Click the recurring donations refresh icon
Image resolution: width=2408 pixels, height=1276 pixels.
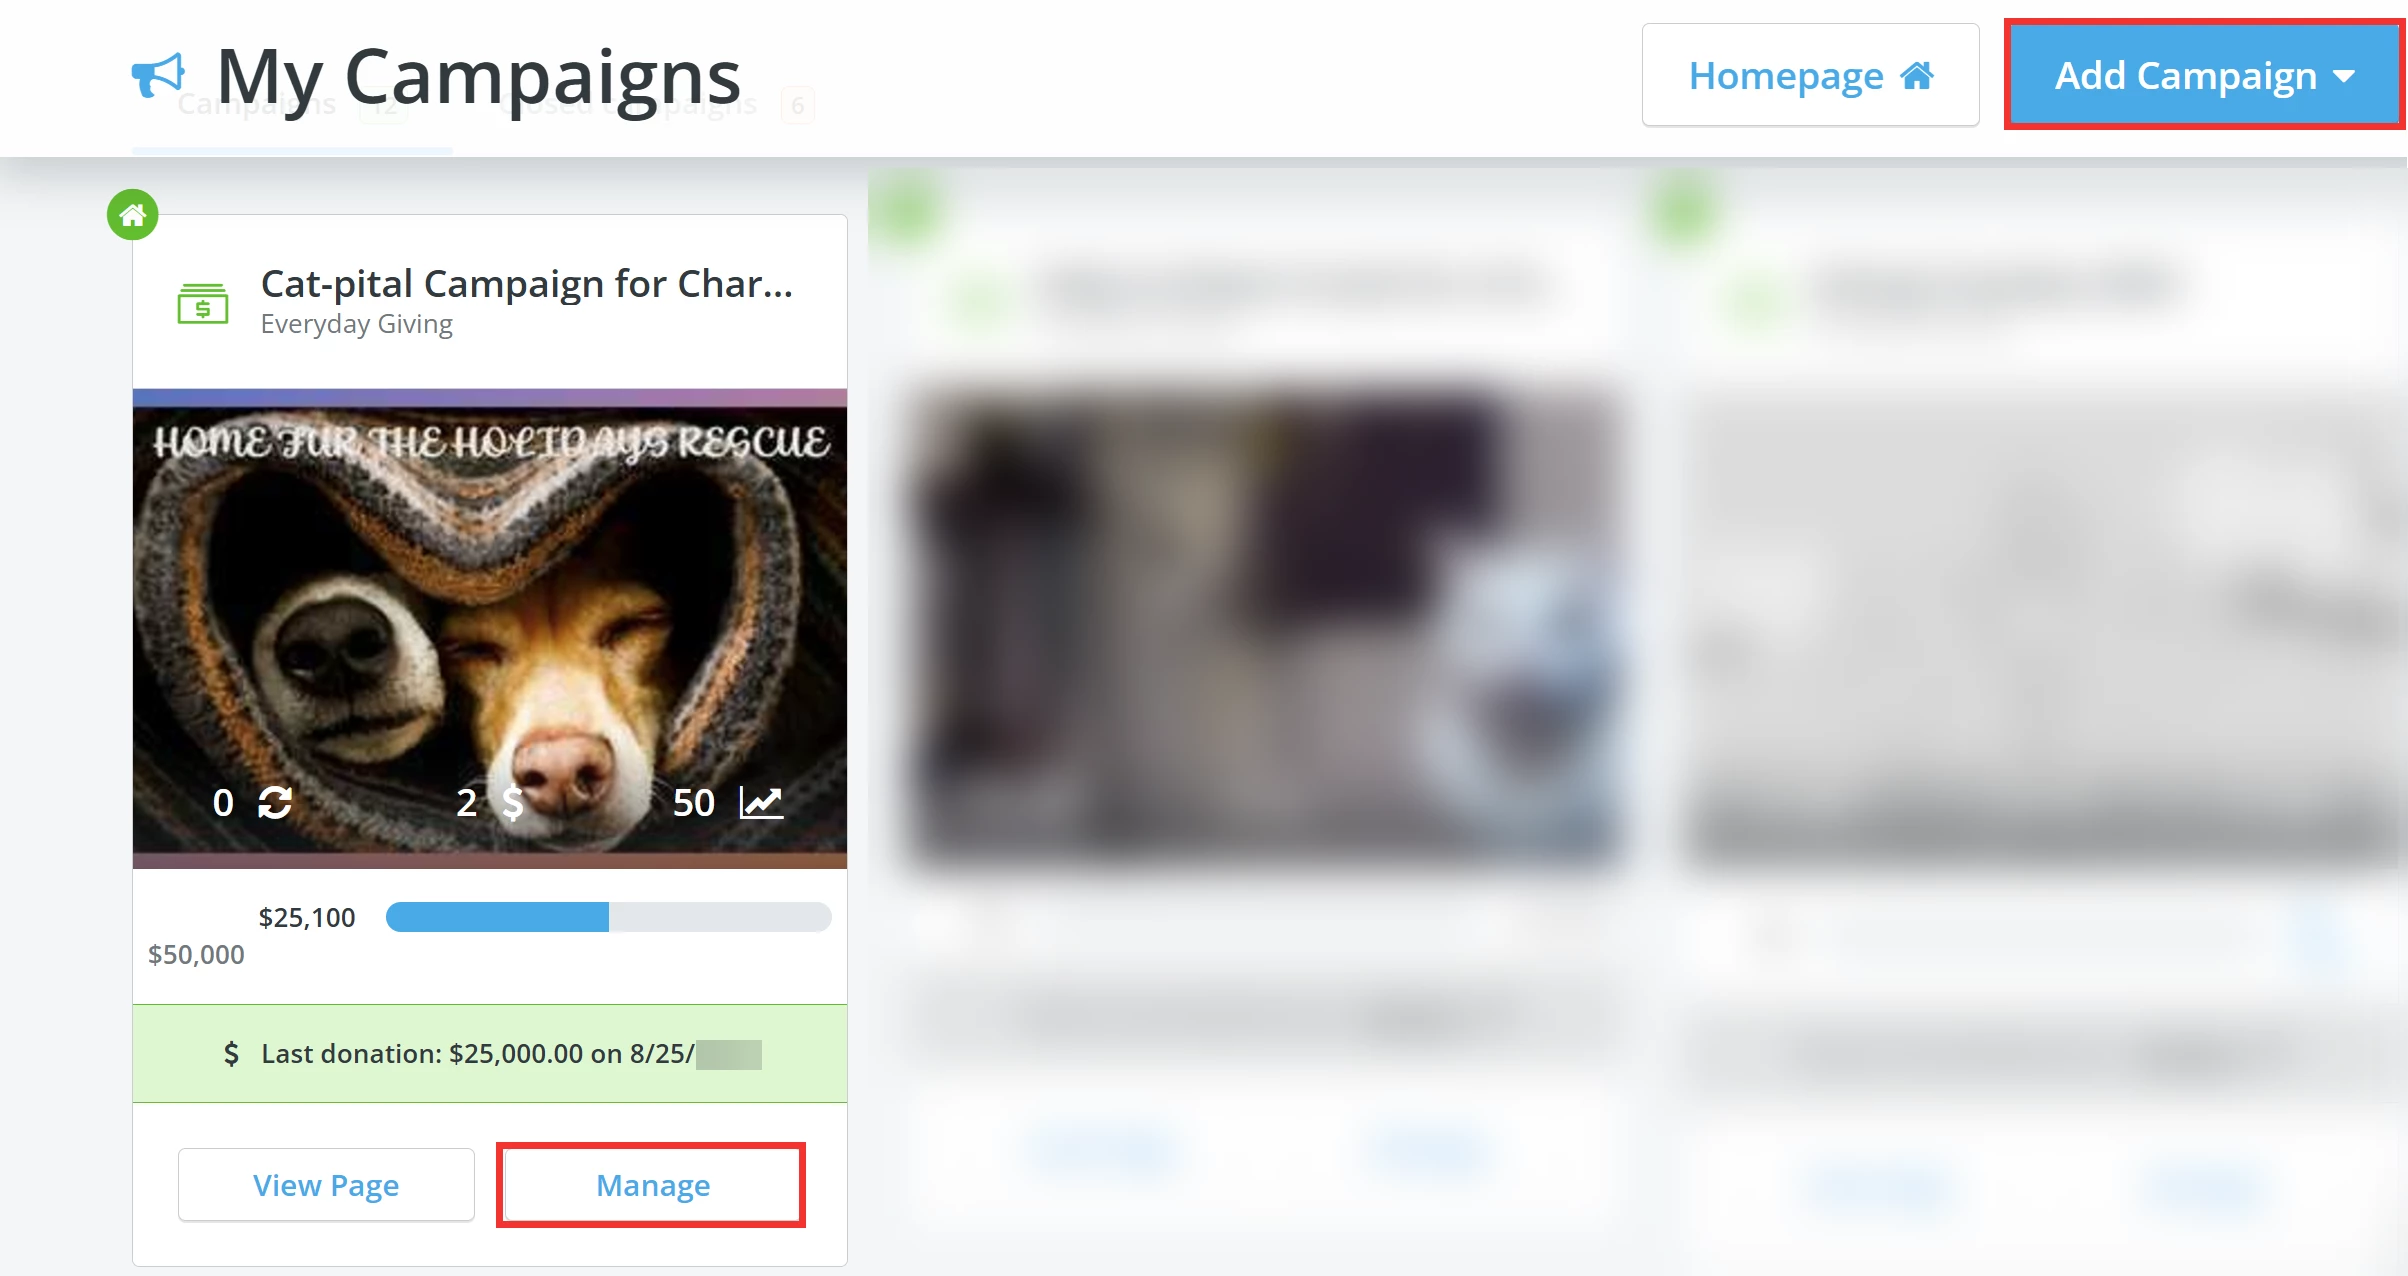coord(275,802)
